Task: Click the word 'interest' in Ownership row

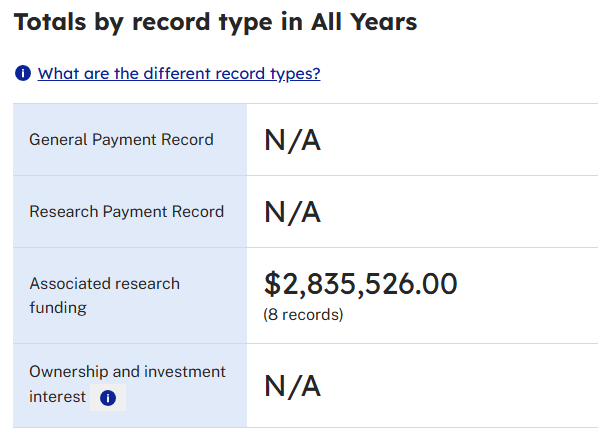Action: click(57, 397)
